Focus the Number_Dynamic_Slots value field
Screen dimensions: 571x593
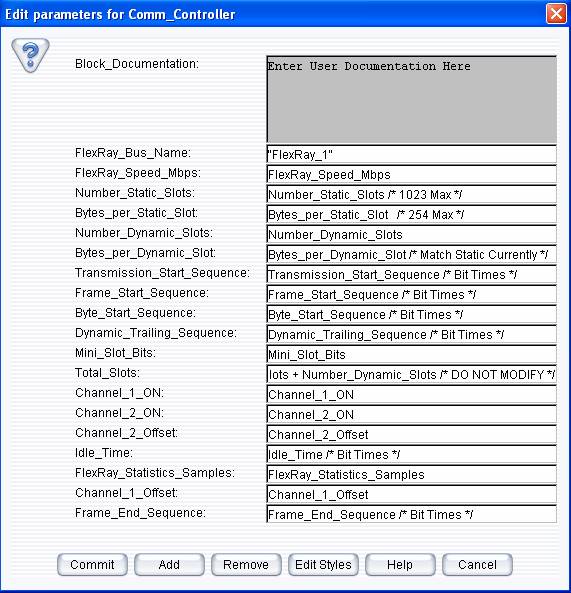pos(411,234)
